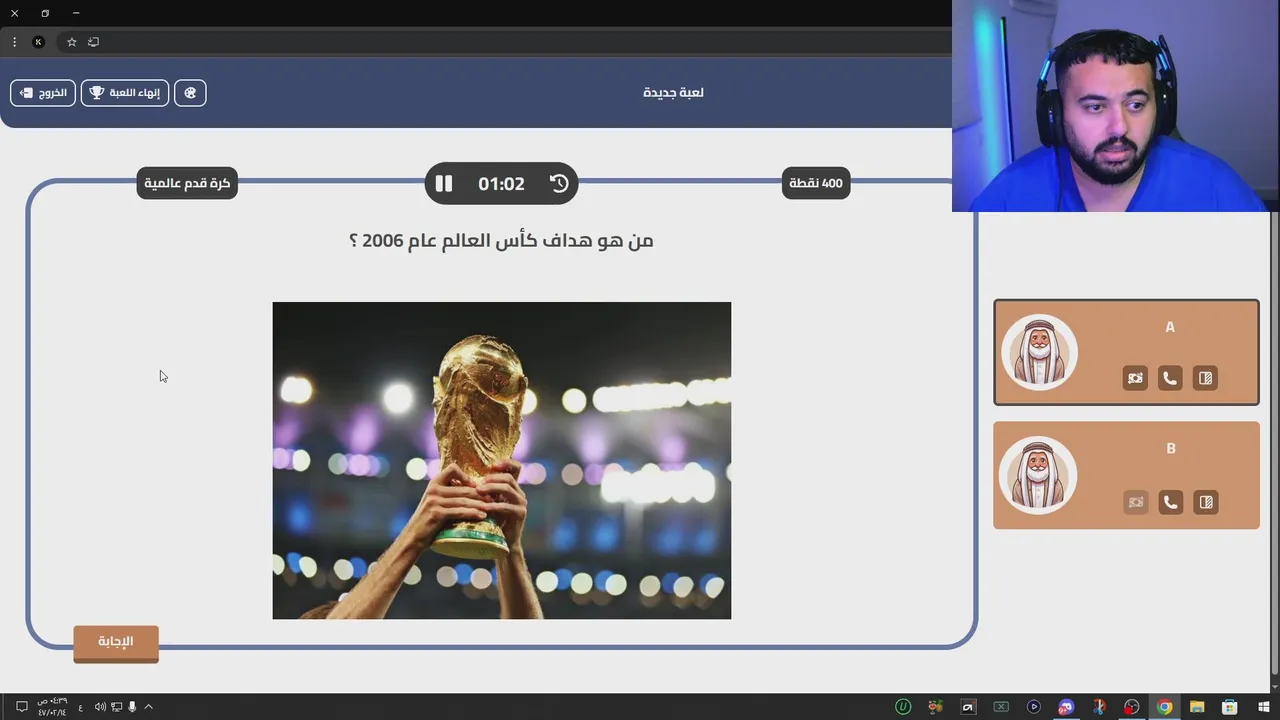
Task: Open the volume control in system tray
Action: 100,707
